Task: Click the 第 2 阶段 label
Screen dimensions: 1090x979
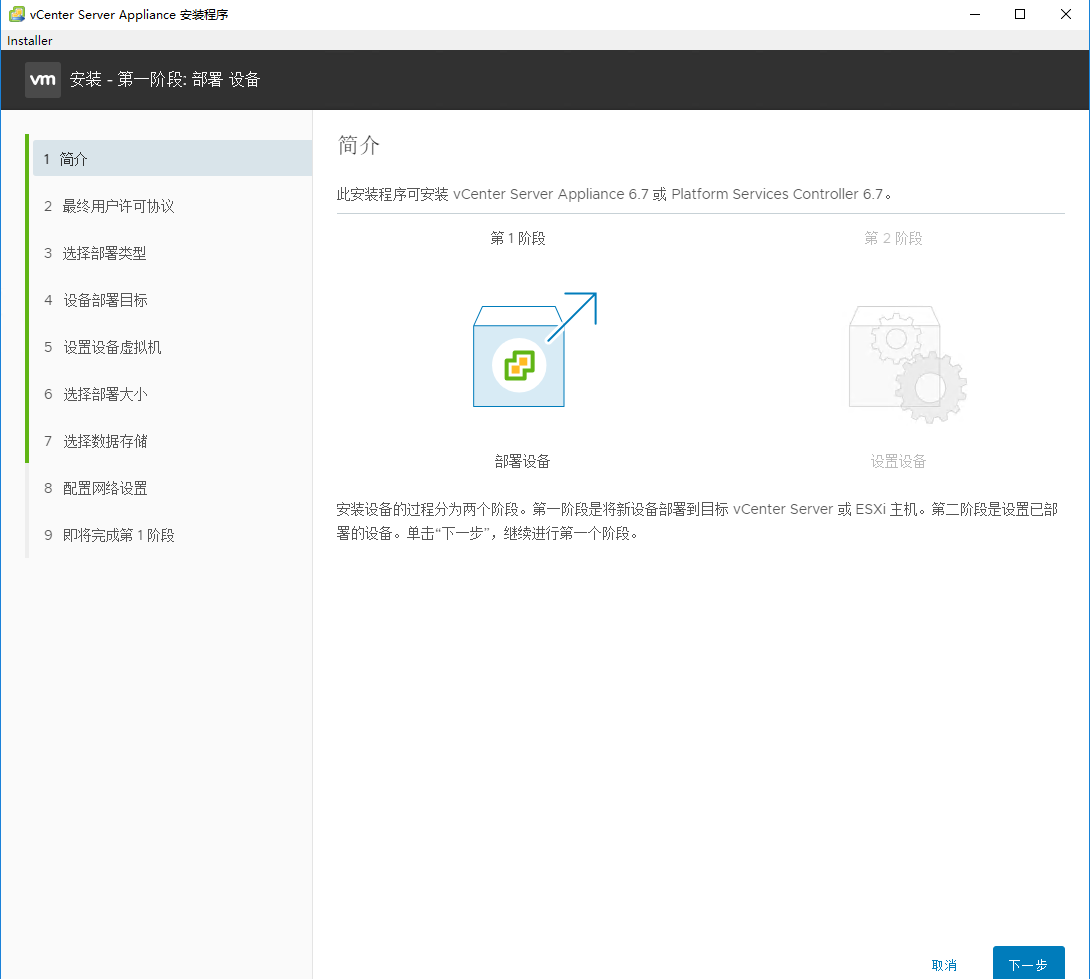Action: point(893,238)
